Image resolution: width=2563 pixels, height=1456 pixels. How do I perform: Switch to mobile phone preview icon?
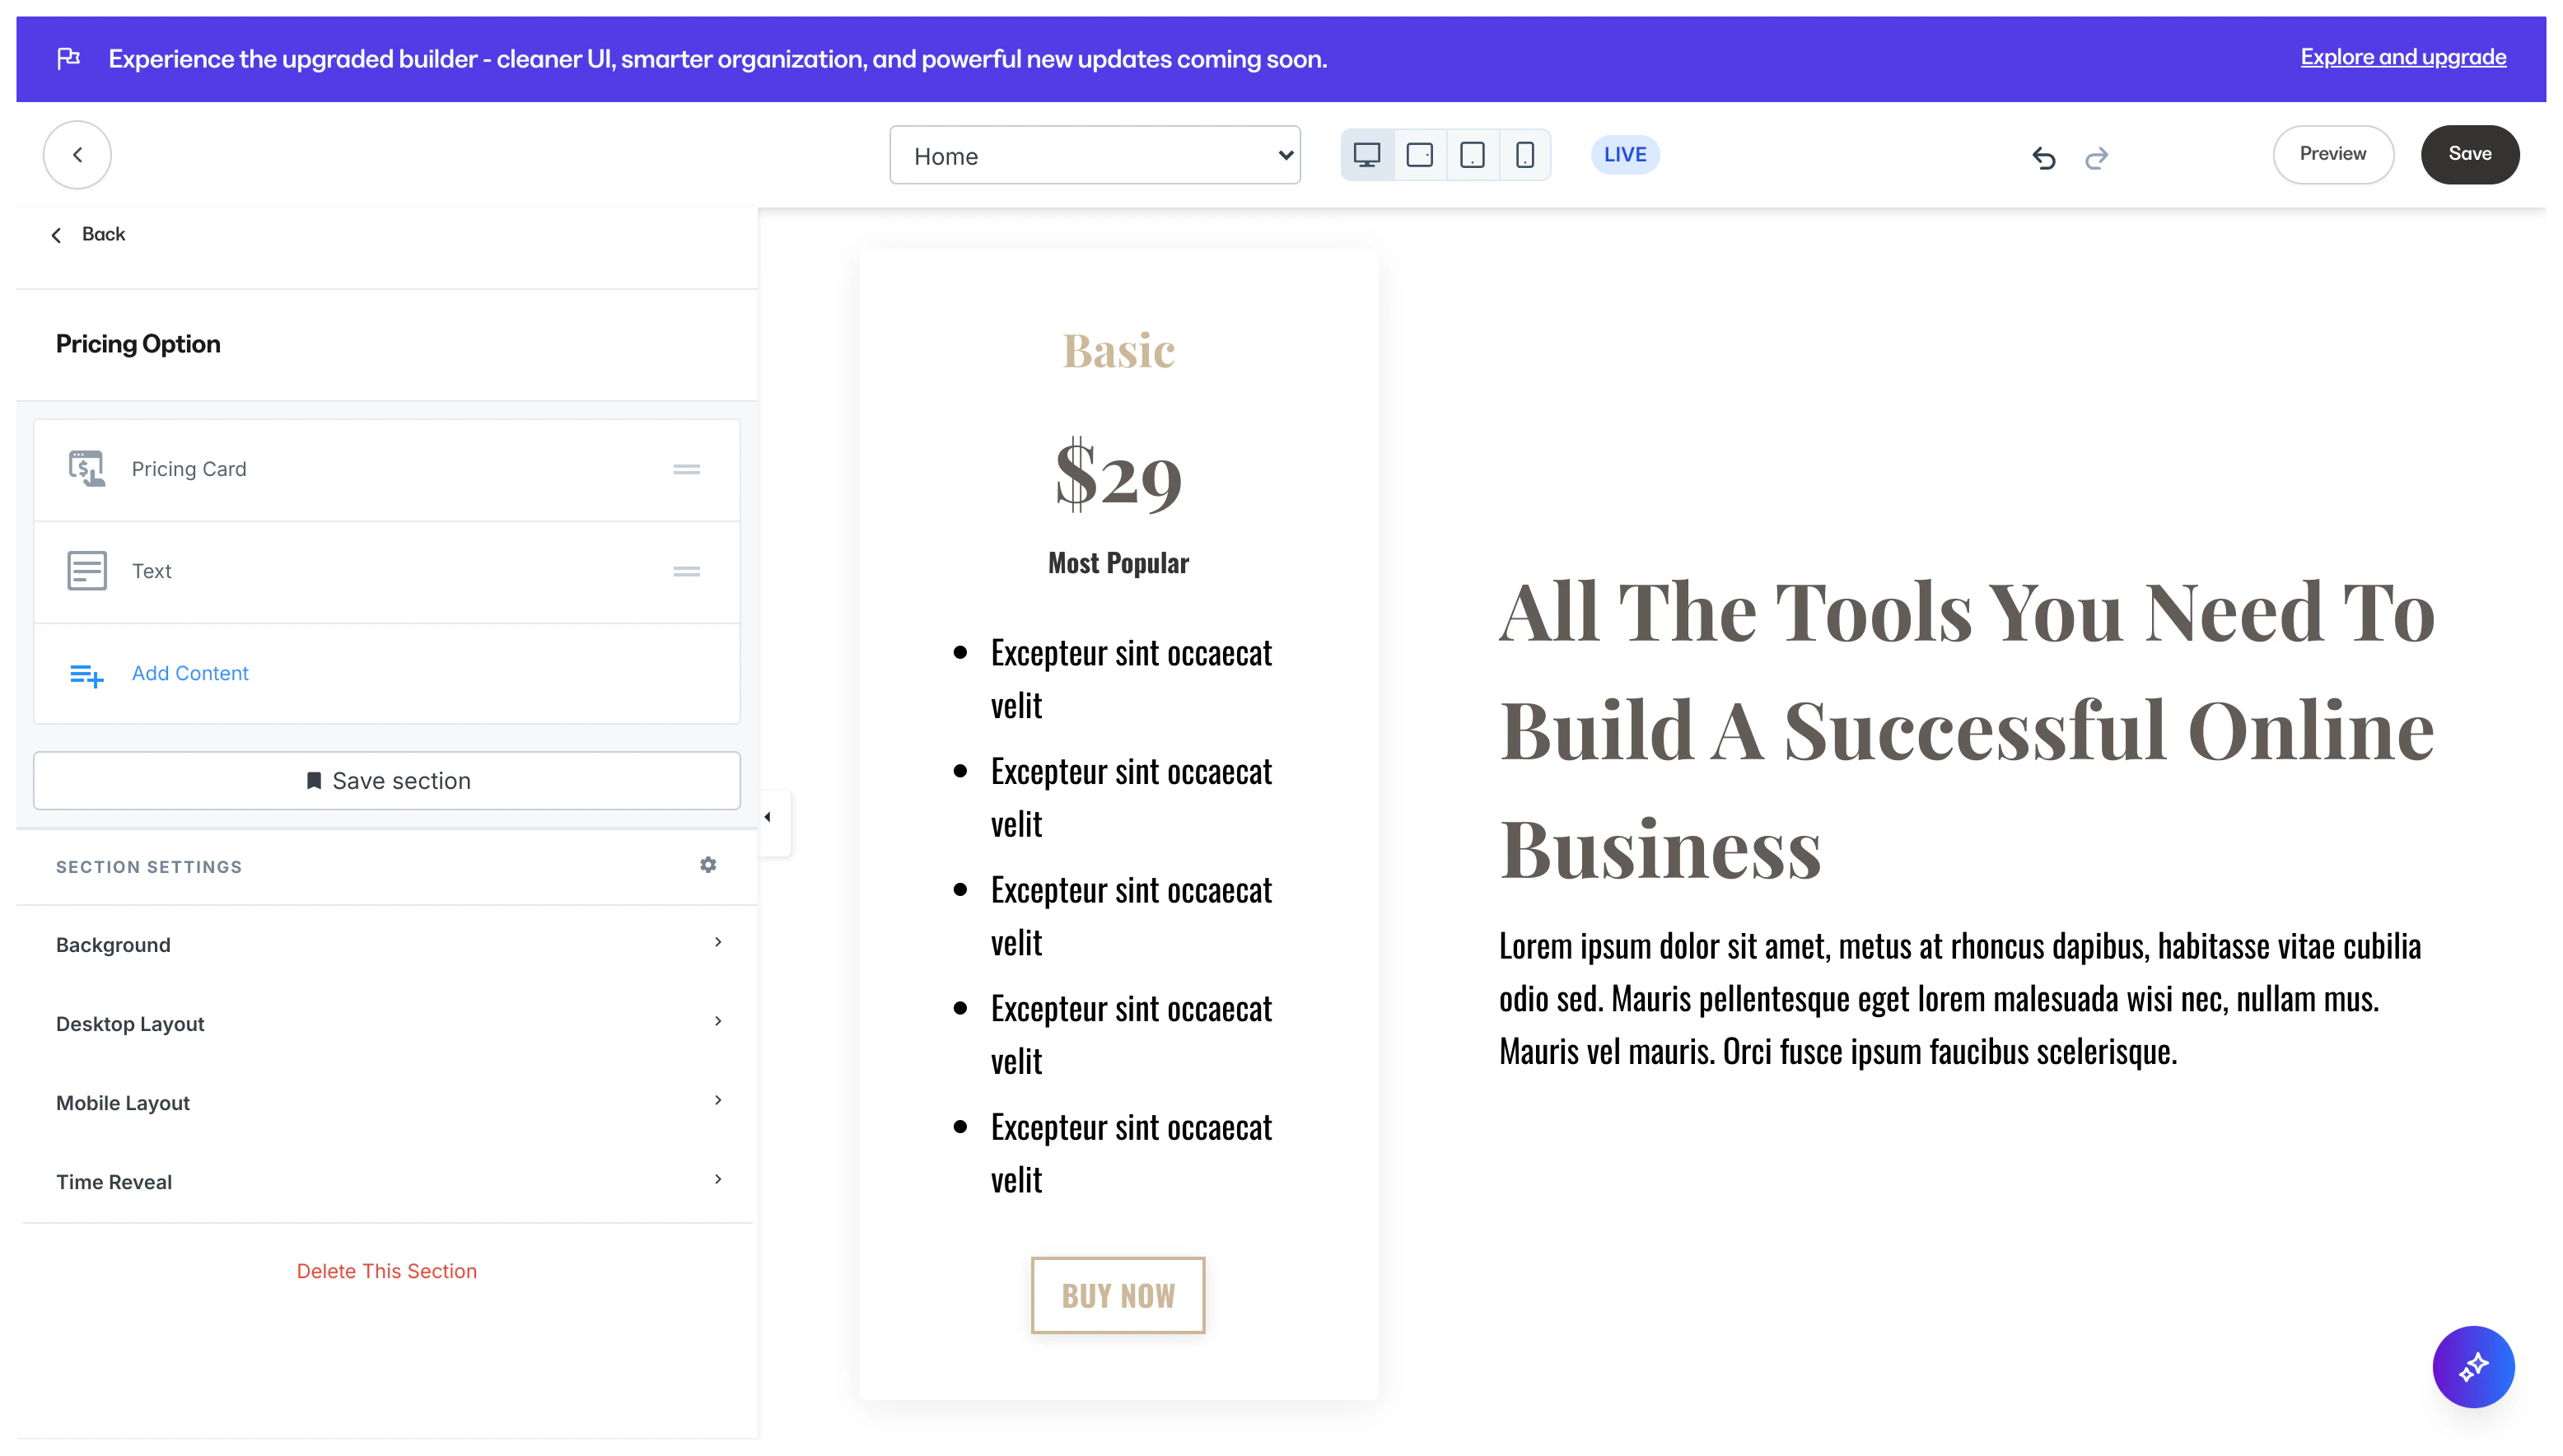pos(1524,155)
